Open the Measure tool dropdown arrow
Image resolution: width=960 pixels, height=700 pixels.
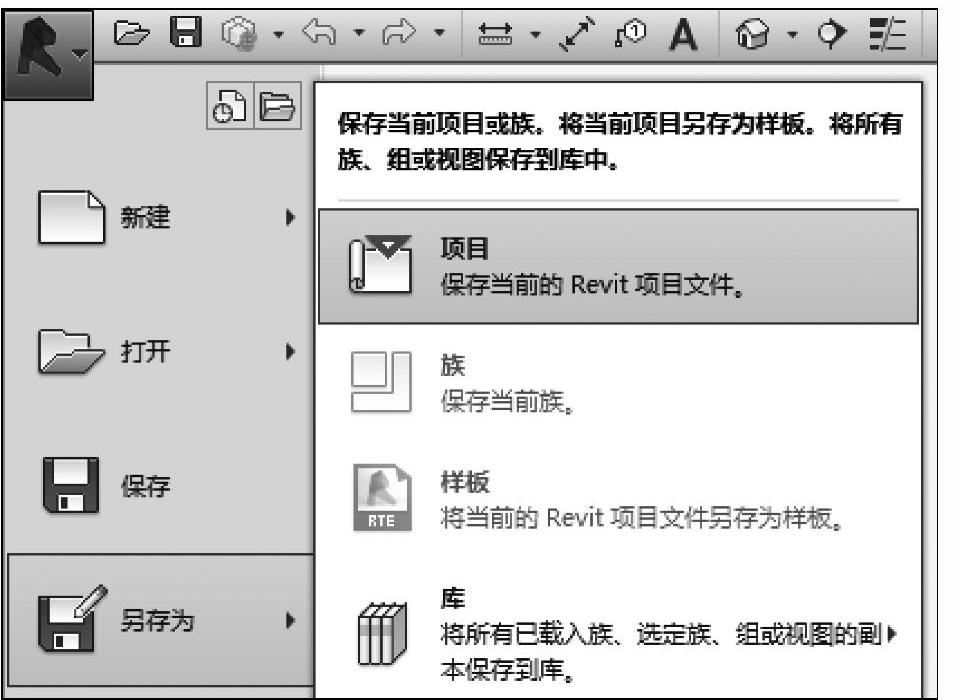click(535, 34)
